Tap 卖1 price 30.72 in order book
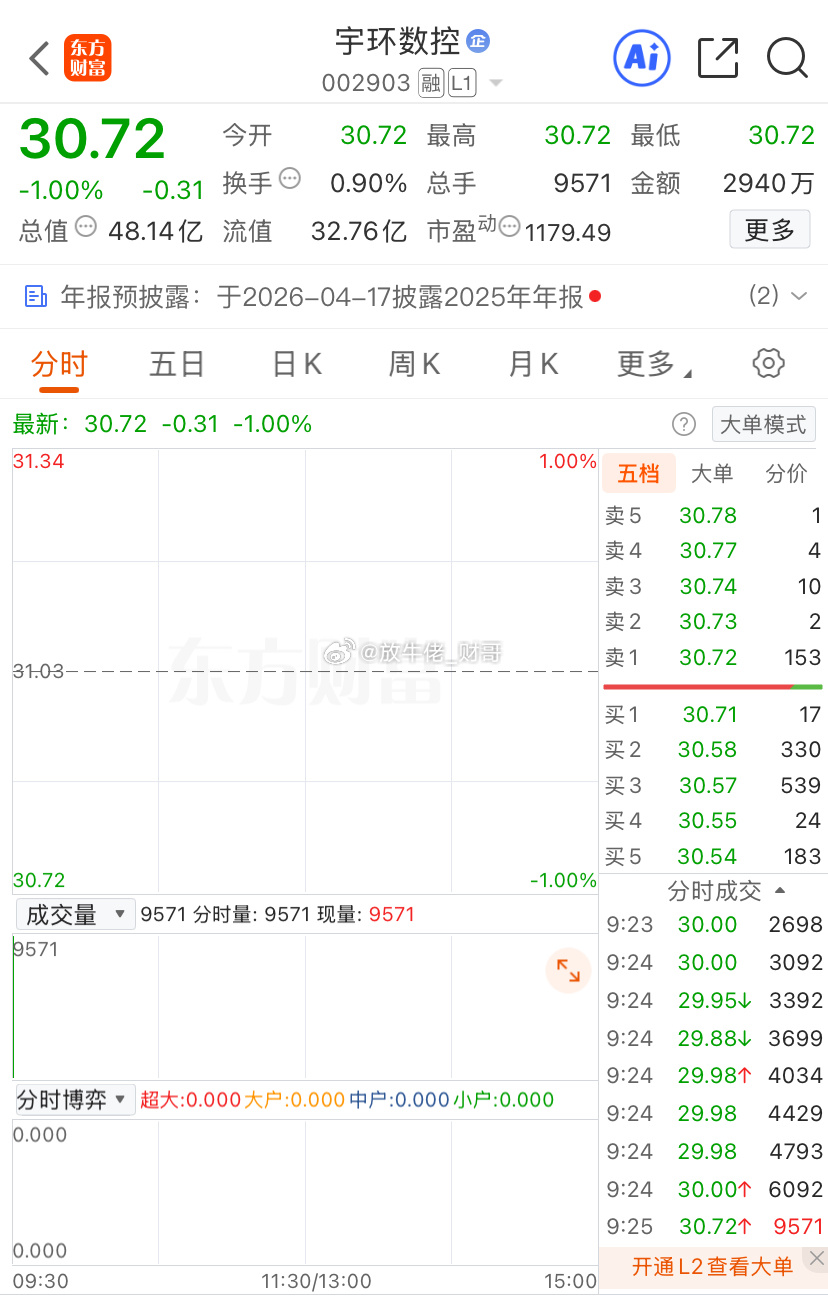The width and height of the screenshot is (828, 1303). pos(707,657)
